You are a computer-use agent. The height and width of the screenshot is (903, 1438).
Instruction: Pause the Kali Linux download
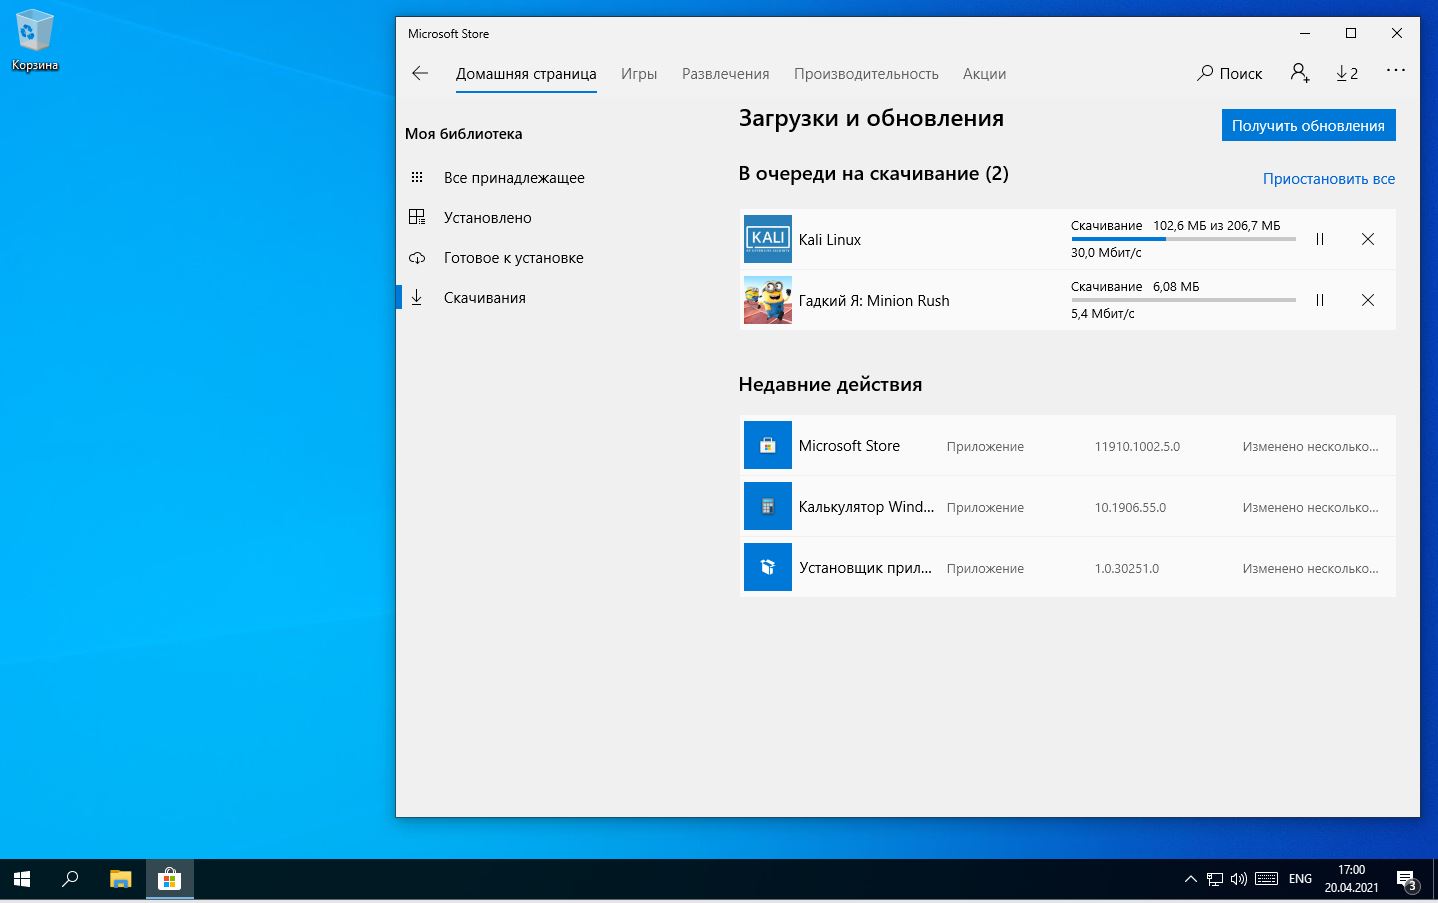[1320, 239]
